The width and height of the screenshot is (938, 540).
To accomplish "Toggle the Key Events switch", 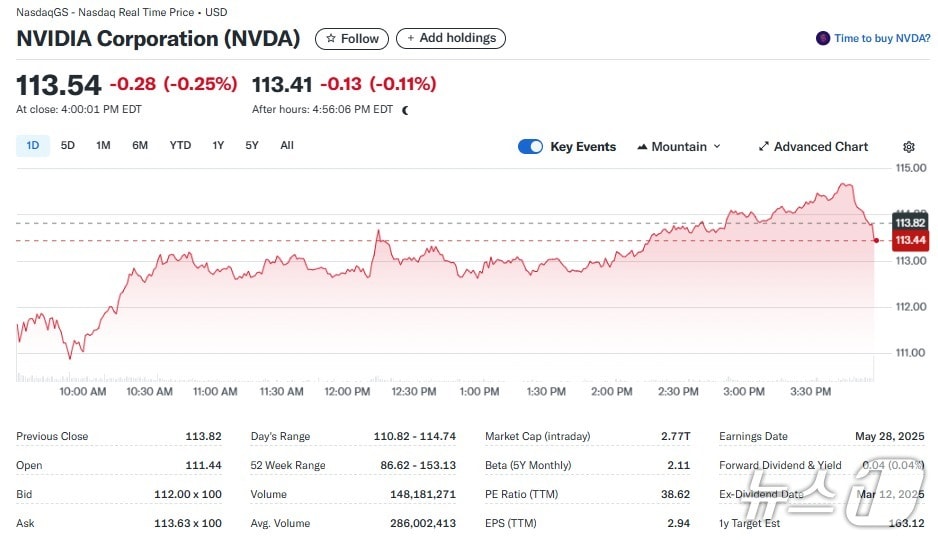I will tap(530, 147).
